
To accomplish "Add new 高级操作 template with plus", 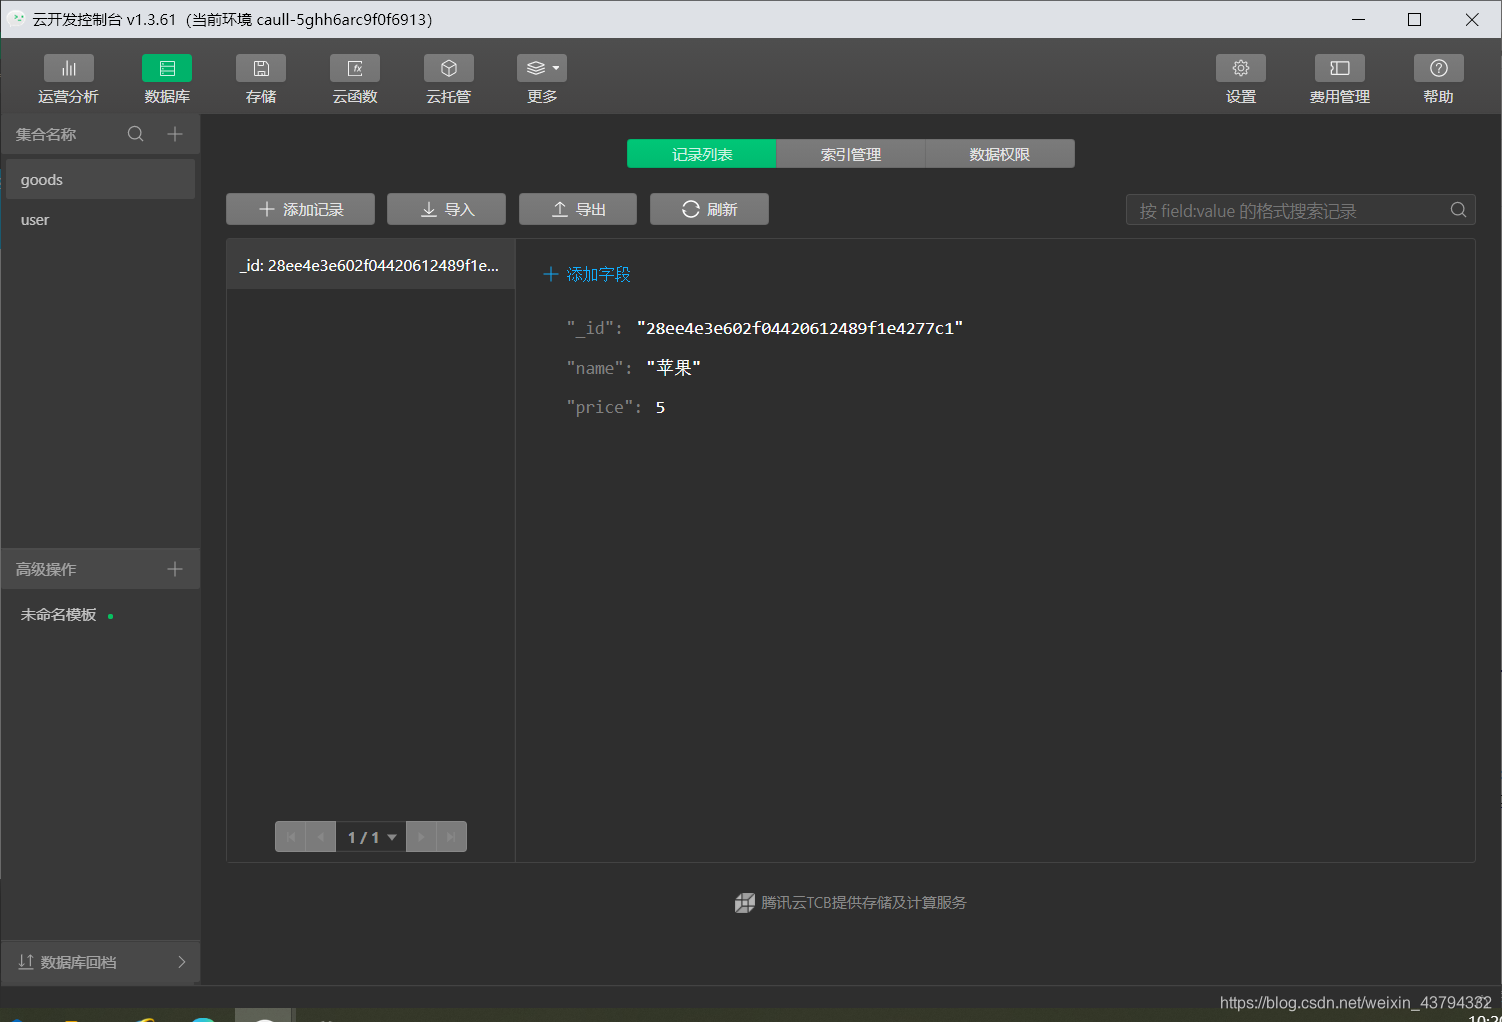I will tap(175, 569).
